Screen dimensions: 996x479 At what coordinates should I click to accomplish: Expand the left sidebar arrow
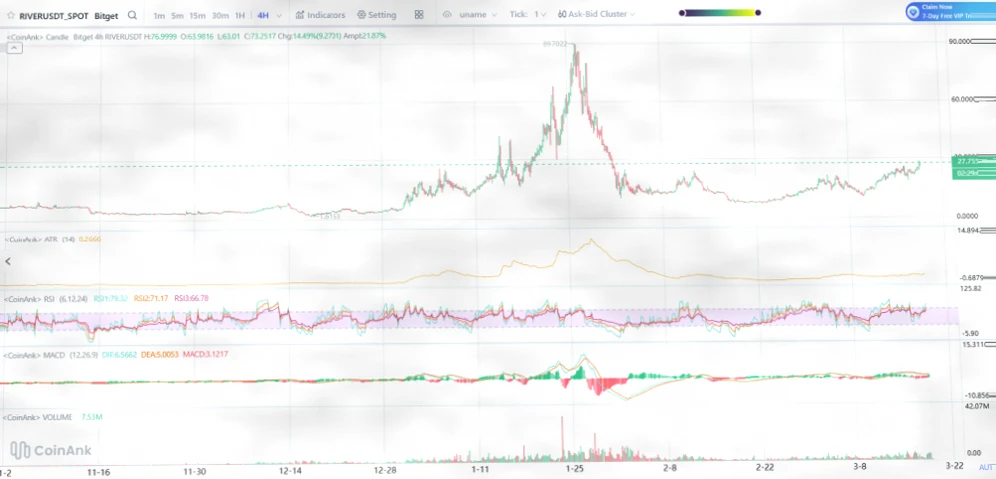[x=8, y=260]
